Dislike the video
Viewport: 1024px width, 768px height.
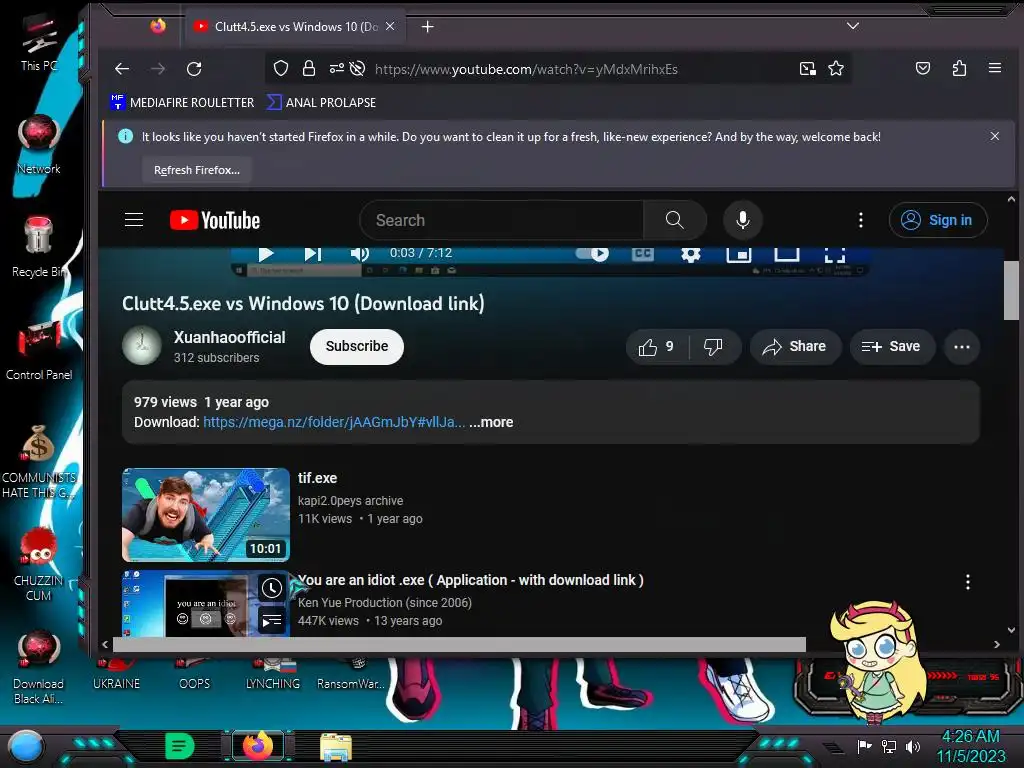[713, 347]
